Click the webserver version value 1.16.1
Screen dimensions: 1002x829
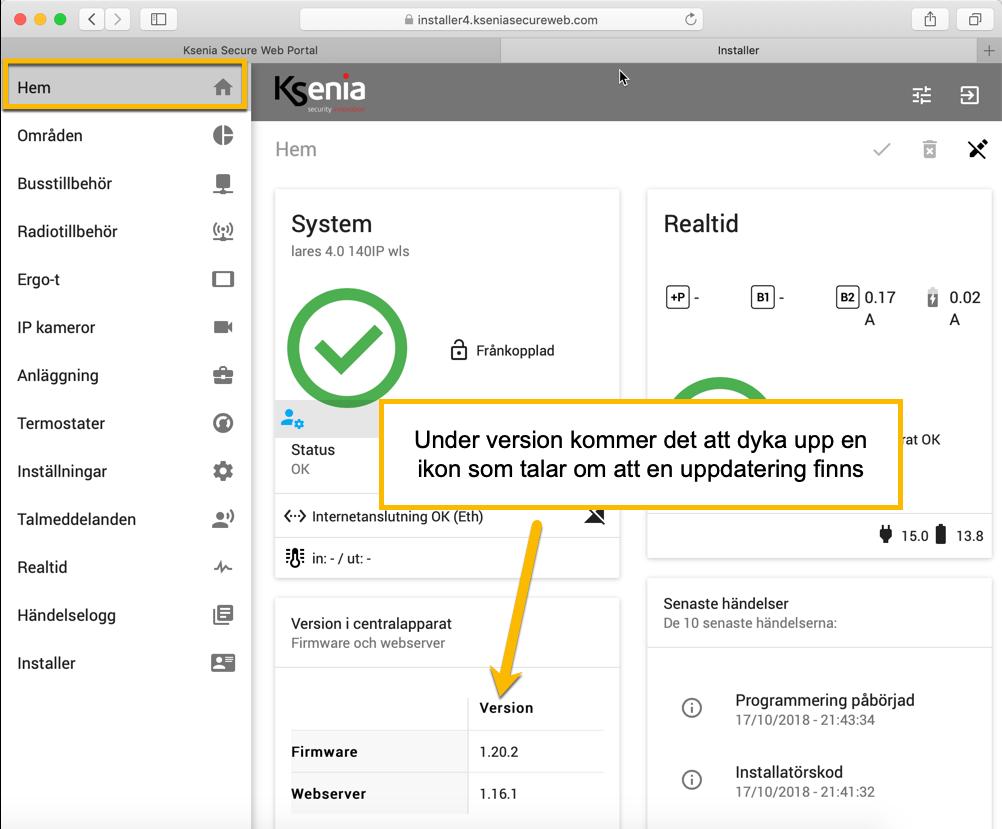click(x=498, y=794)
